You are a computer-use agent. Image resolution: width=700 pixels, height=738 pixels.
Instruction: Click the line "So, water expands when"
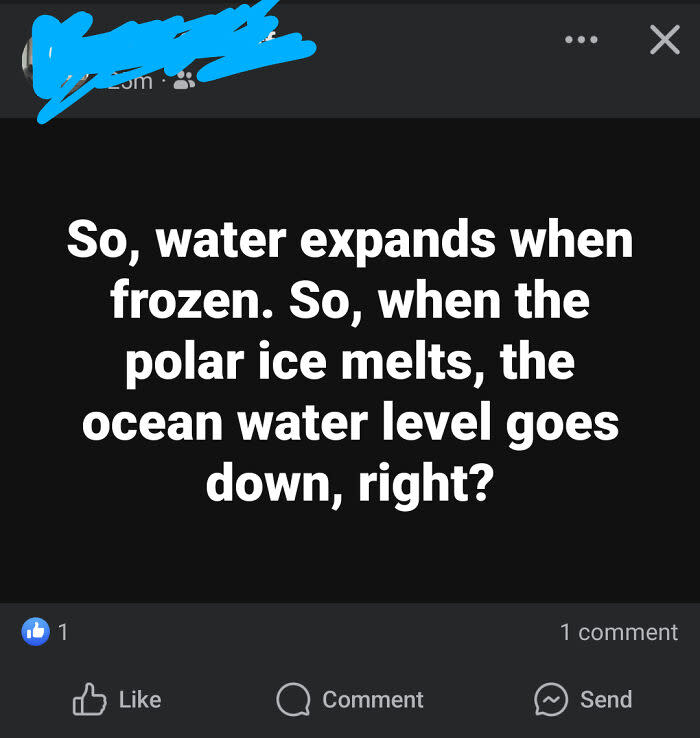tap(350, 241)
